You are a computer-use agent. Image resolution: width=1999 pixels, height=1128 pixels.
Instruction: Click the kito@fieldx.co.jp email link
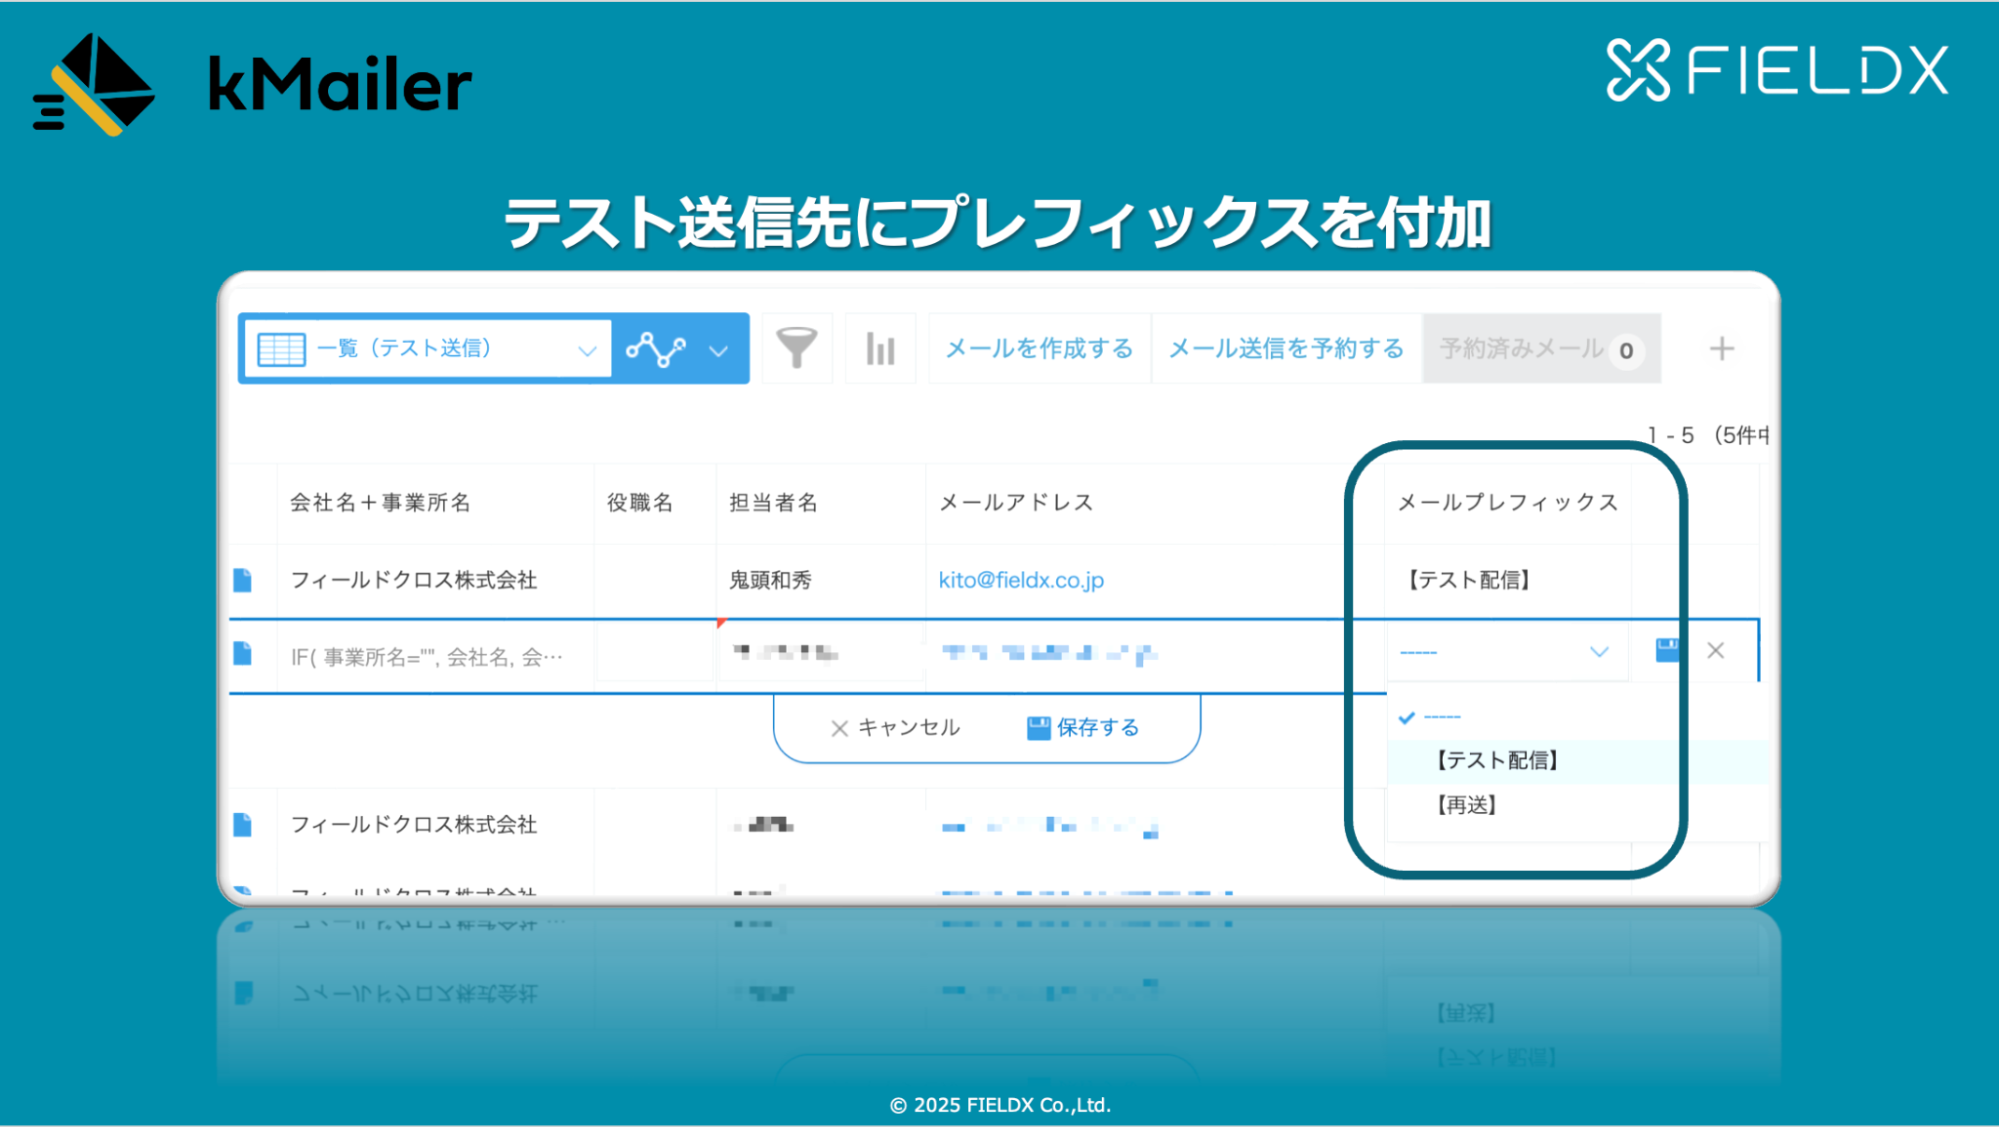[1021, 580]
